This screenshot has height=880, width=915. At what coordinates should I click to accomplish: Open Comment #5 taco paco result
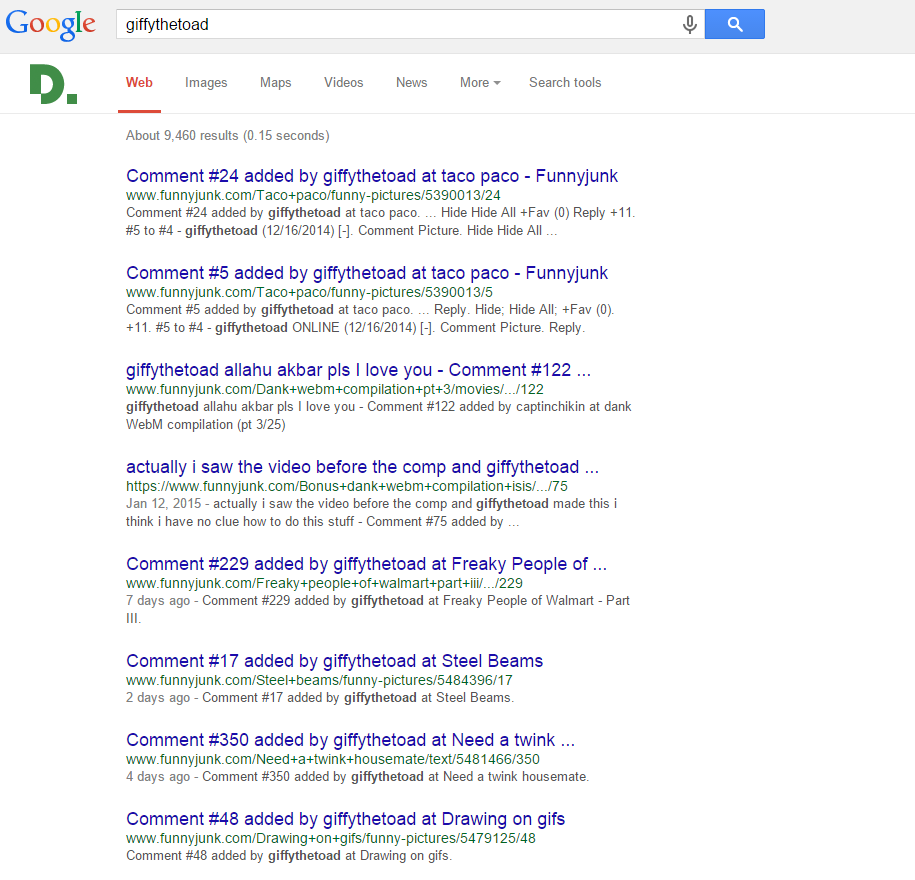tap(367, 273)
